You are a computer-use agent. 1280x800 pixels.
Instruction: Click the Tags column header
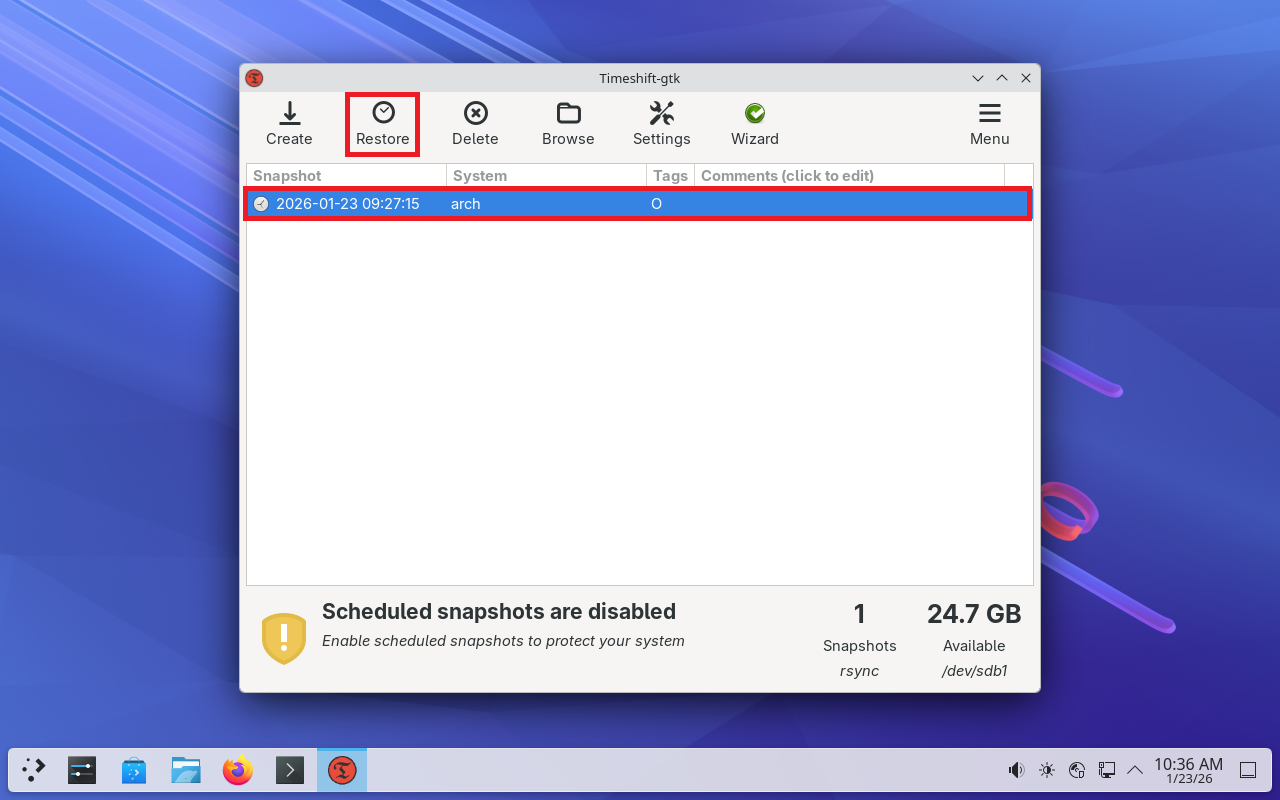point(670,176)
